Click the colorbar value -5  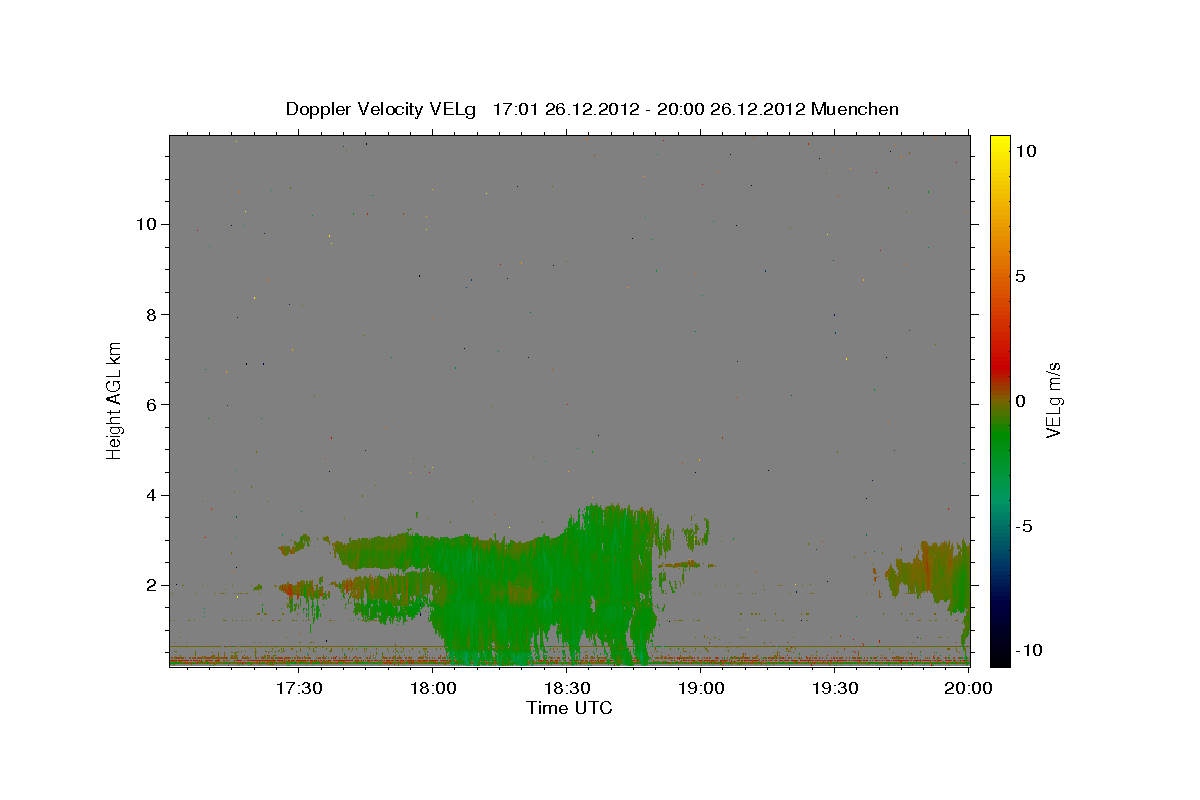click(1024, 526)
